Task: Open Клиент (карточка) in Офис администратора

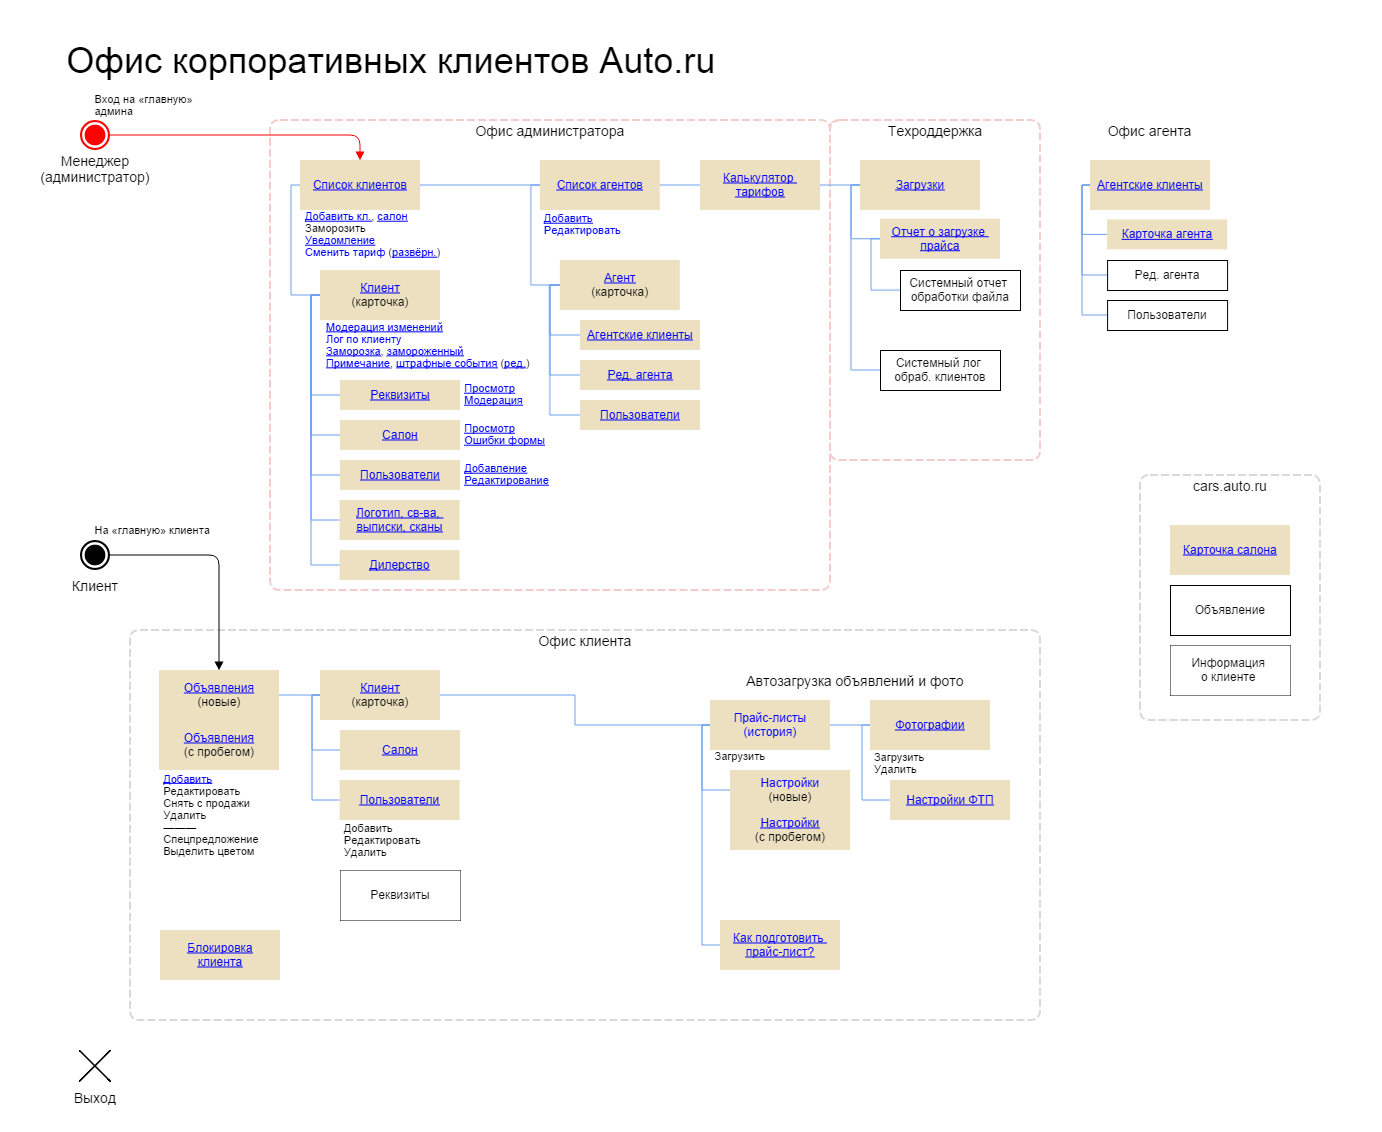Action: click(x=380, y=295)
